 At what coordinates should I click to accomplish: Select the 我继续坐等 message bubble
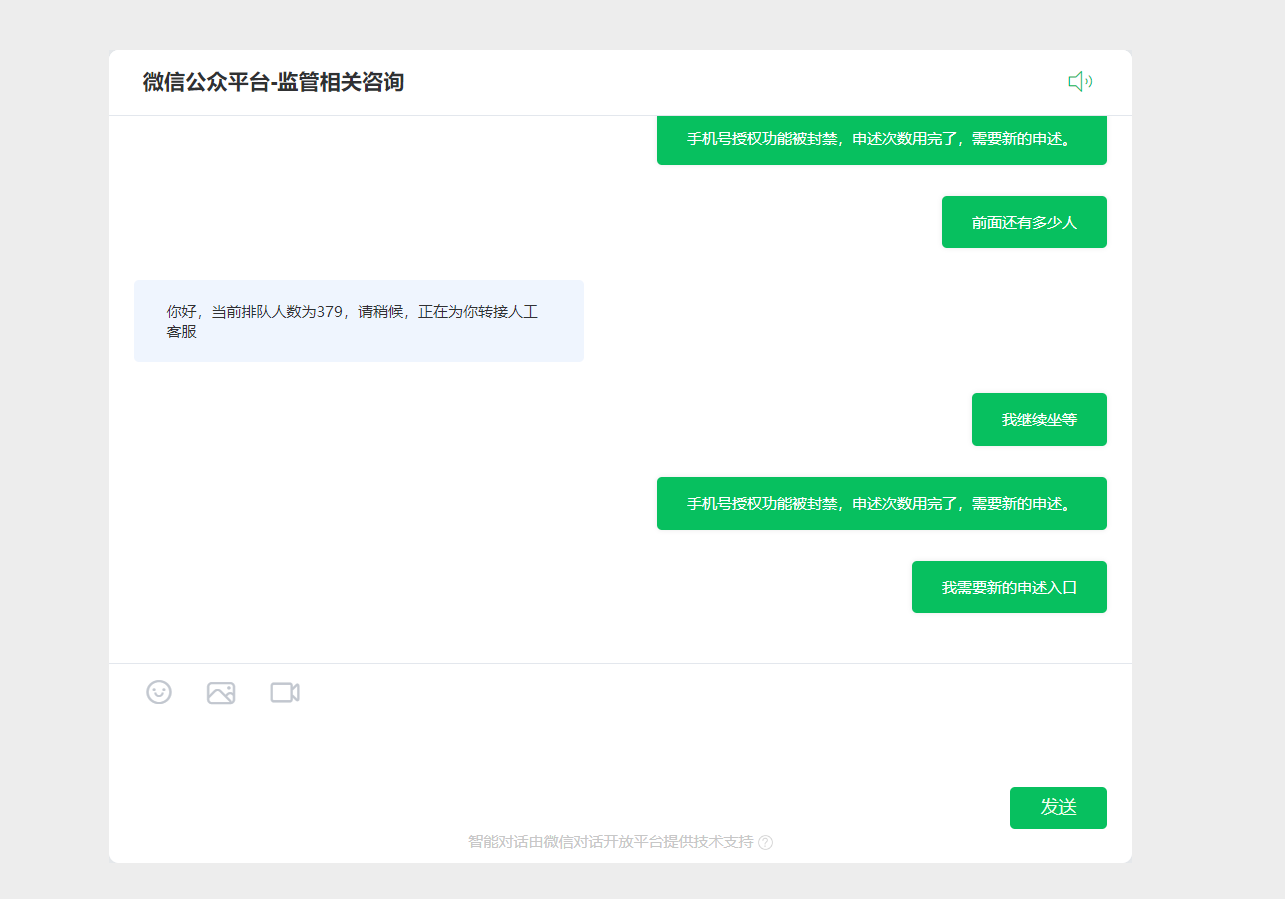click(x=1039, y=419)
